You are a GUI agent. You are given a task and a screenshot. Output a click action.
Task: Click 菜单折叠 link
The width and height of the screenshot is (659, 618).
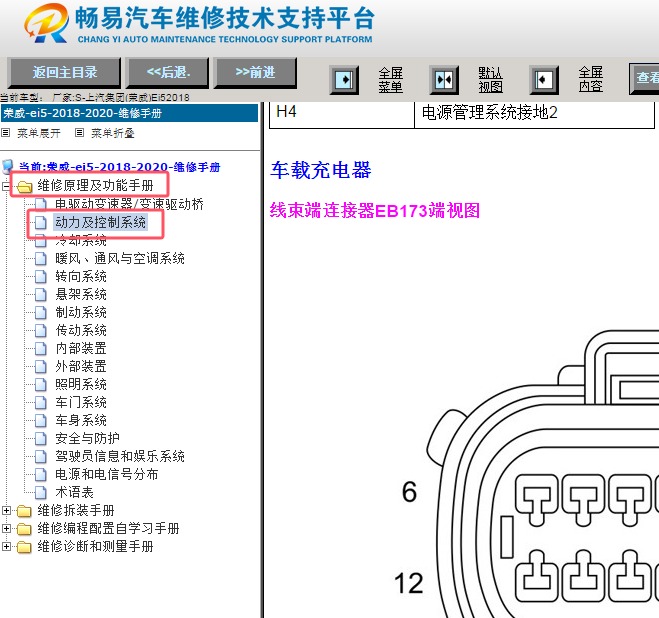click(113, 133)
